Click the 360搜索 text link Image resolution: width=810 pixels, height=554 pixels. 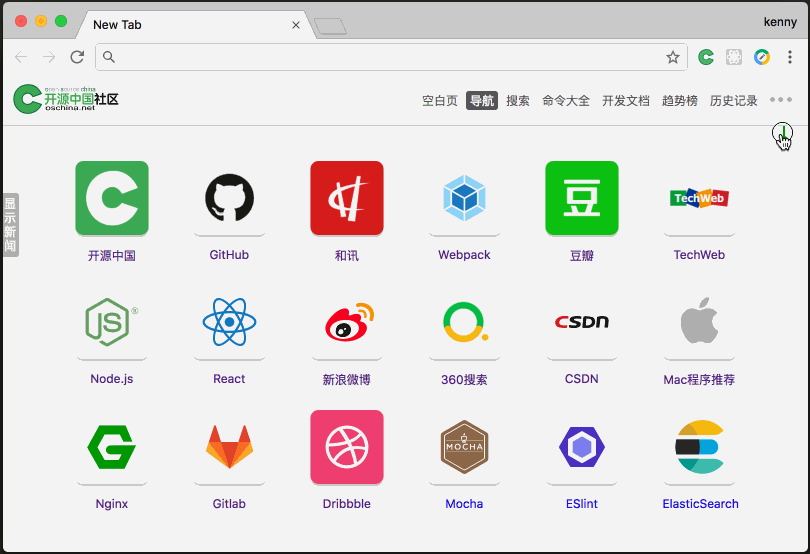(x=464, y=380)
